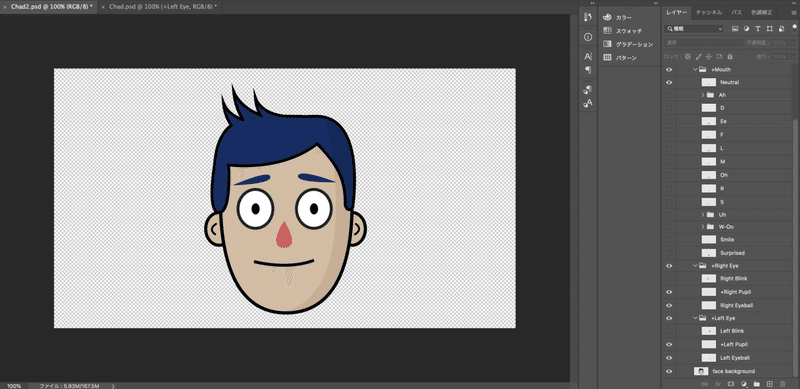Collapse the +Left Eye group

click(695, 318)
